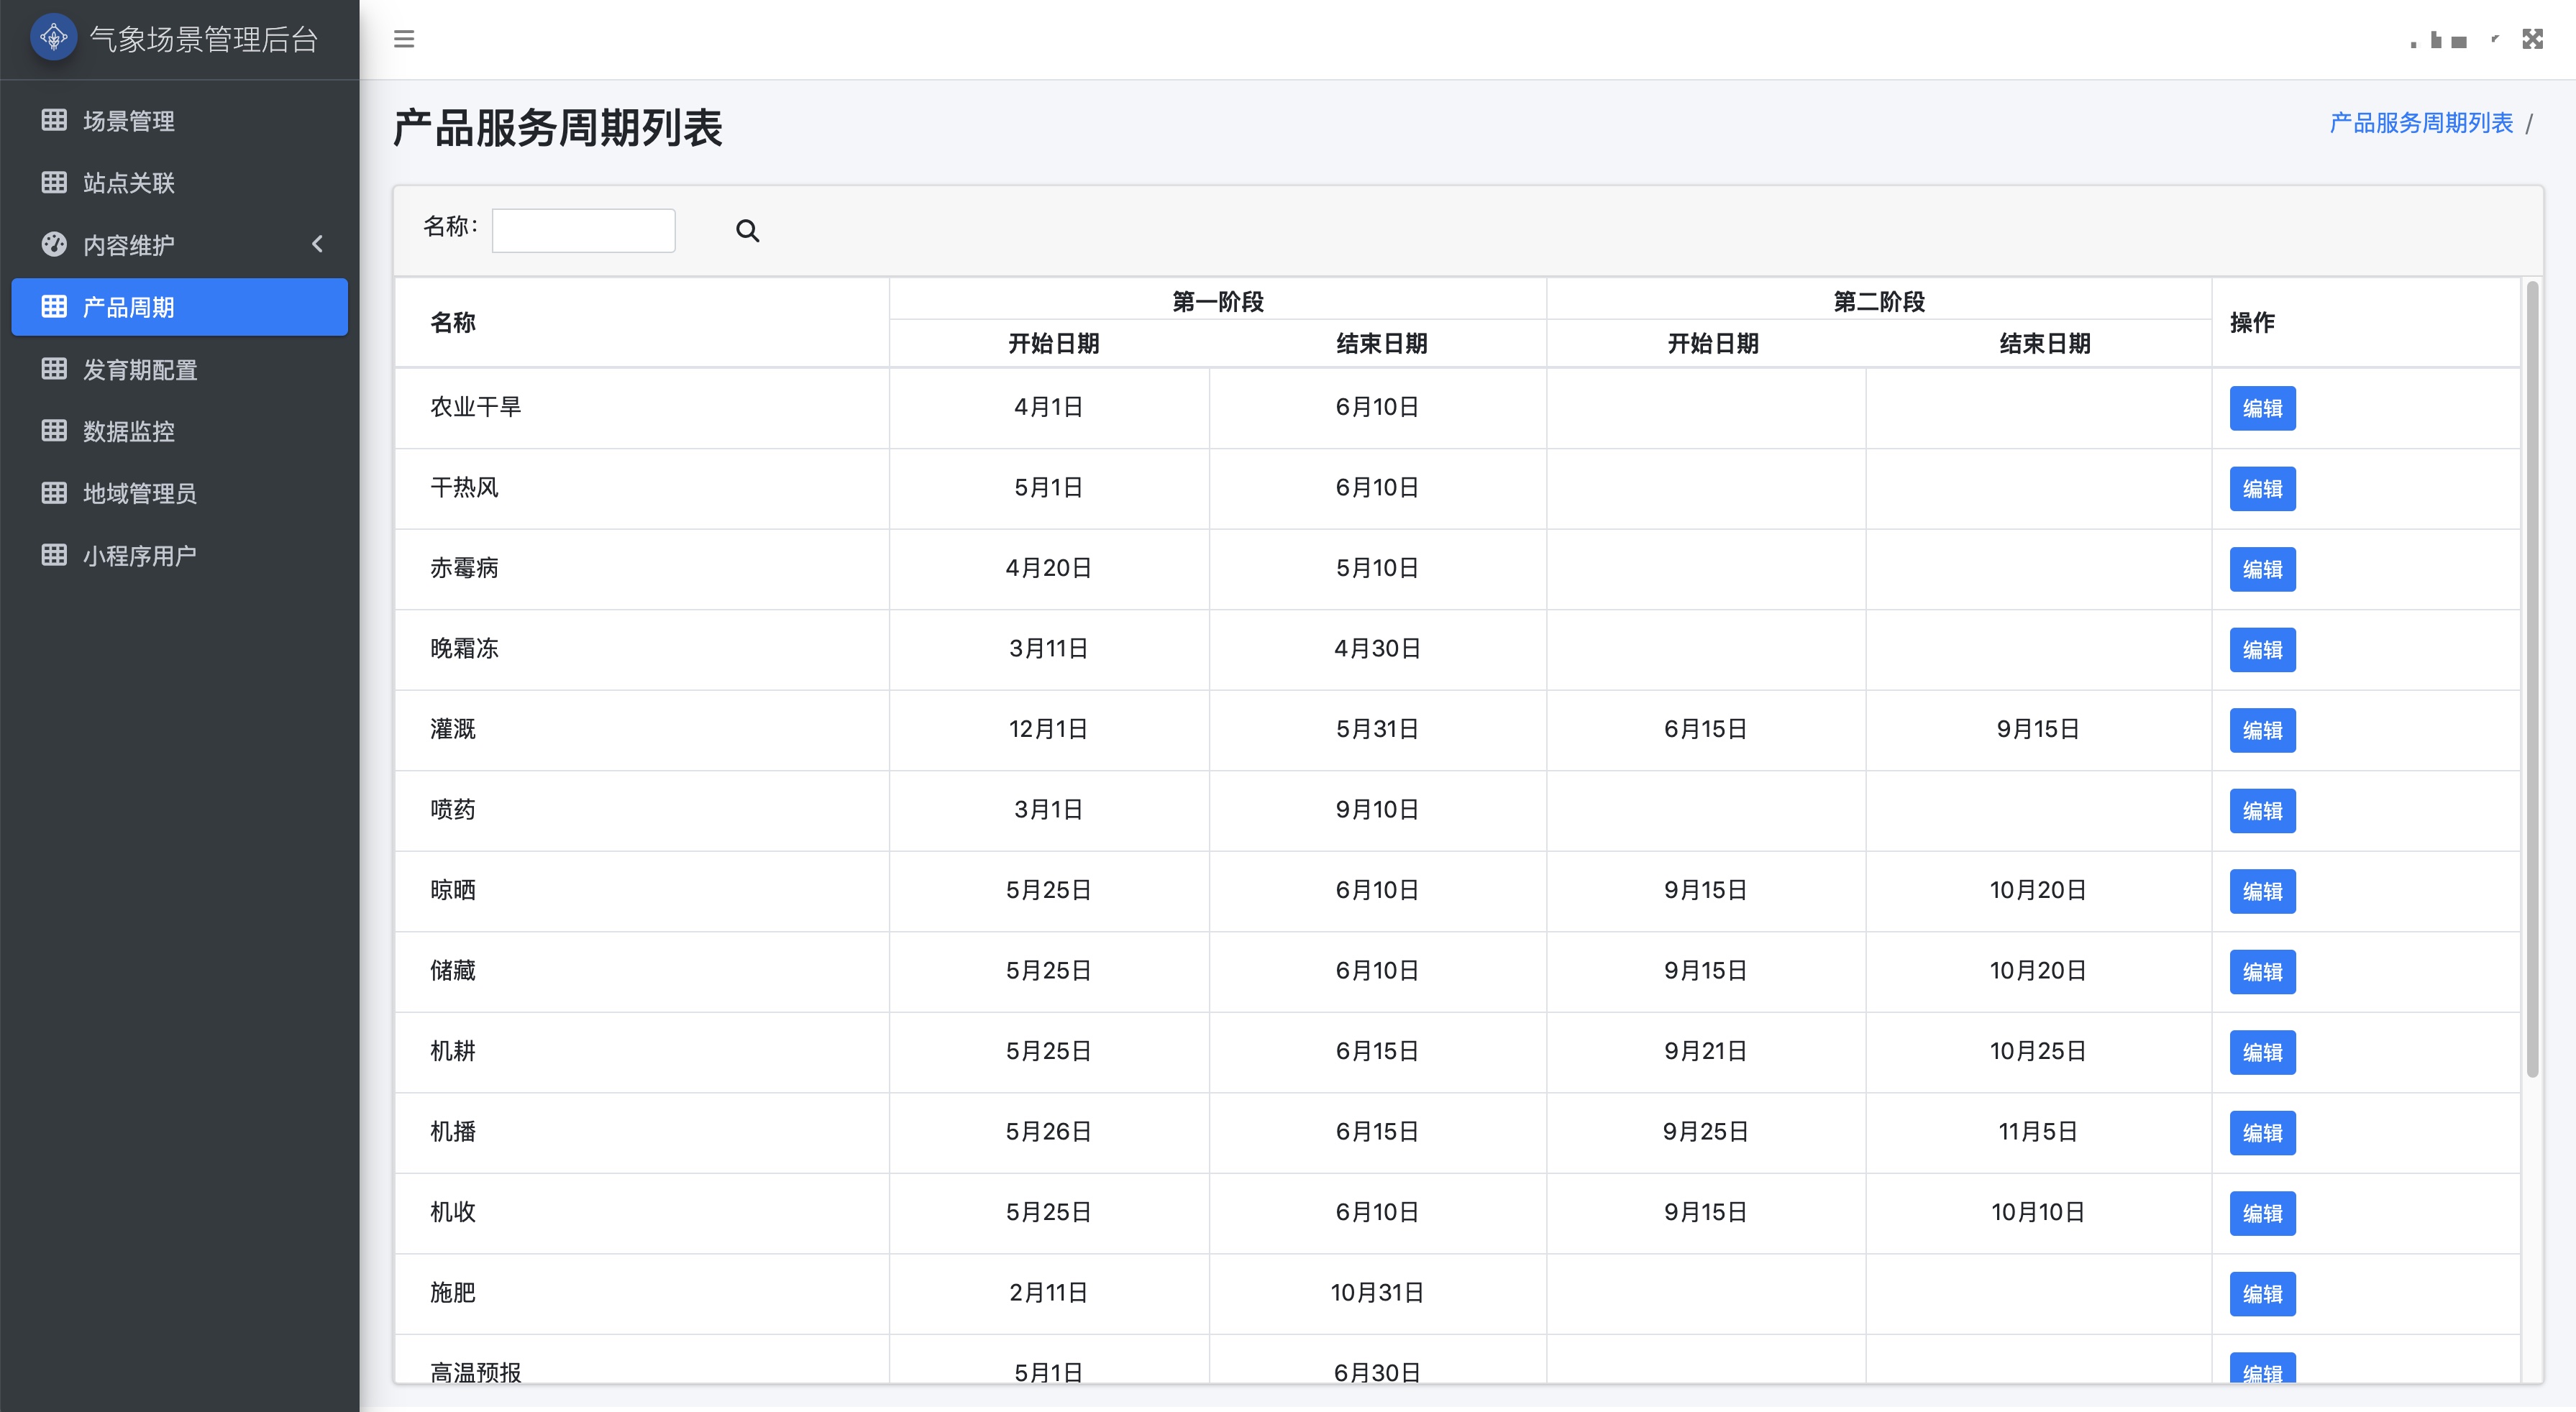This screenshot has height=1412, width=2576.
Task: Select the 干热风 name cell
Action: point(642,488)
